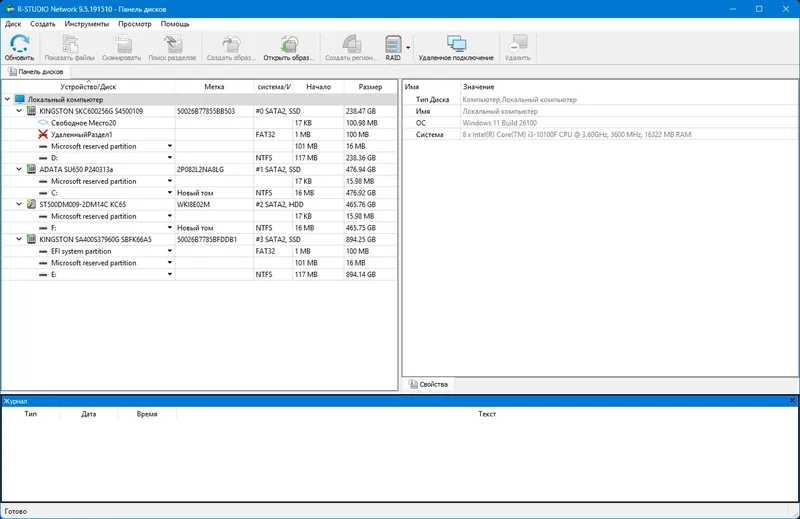Sort by Метка column header
Image resolution: width=800 pixels, height=519 pixels.
pos(214,87)
